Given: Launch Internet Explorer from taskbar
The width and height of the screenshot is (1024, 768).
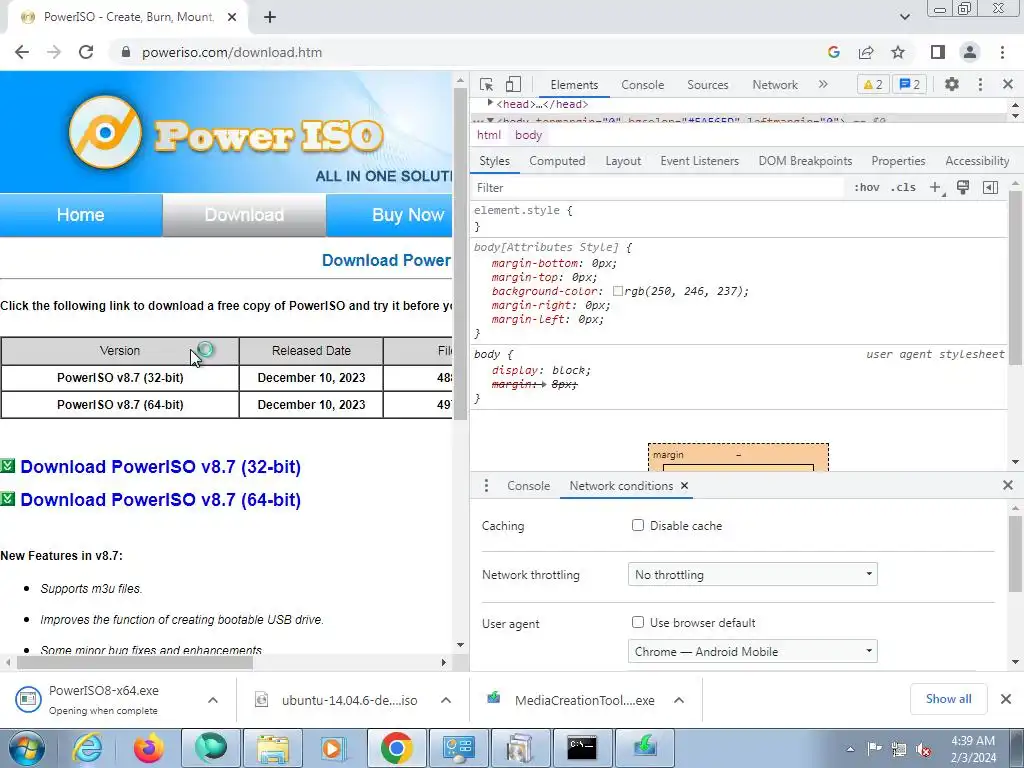Looking at the screenshot, I should click(88, 748).
